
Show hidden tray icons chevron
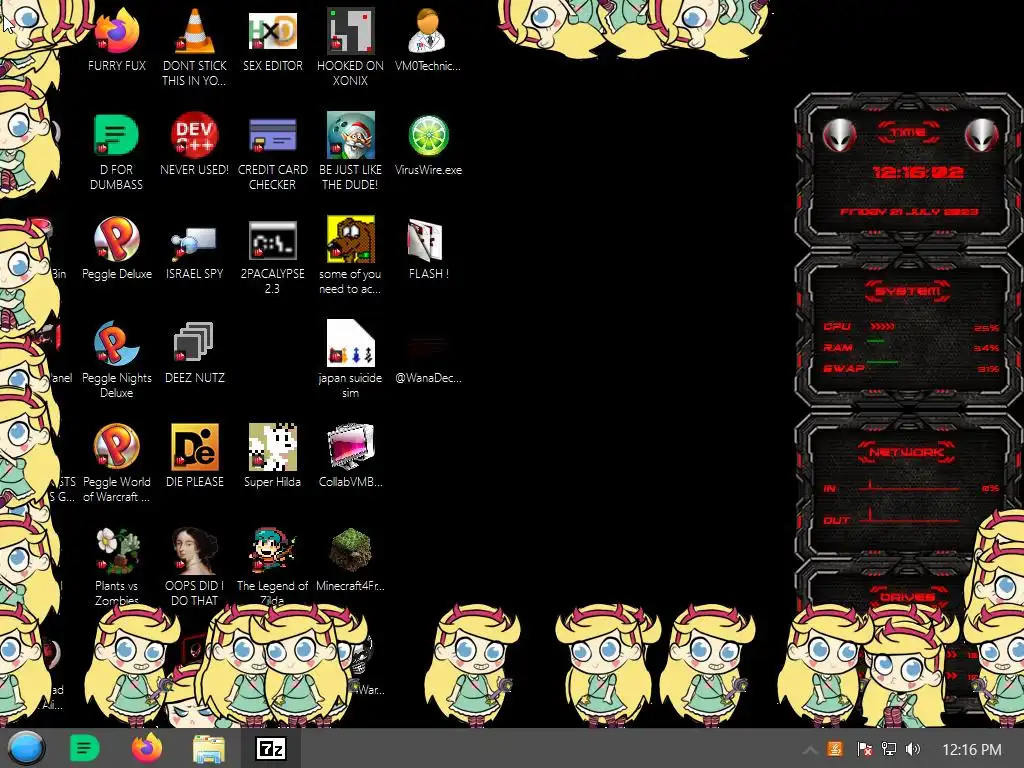pyautogui.click(x=809, y=749)
